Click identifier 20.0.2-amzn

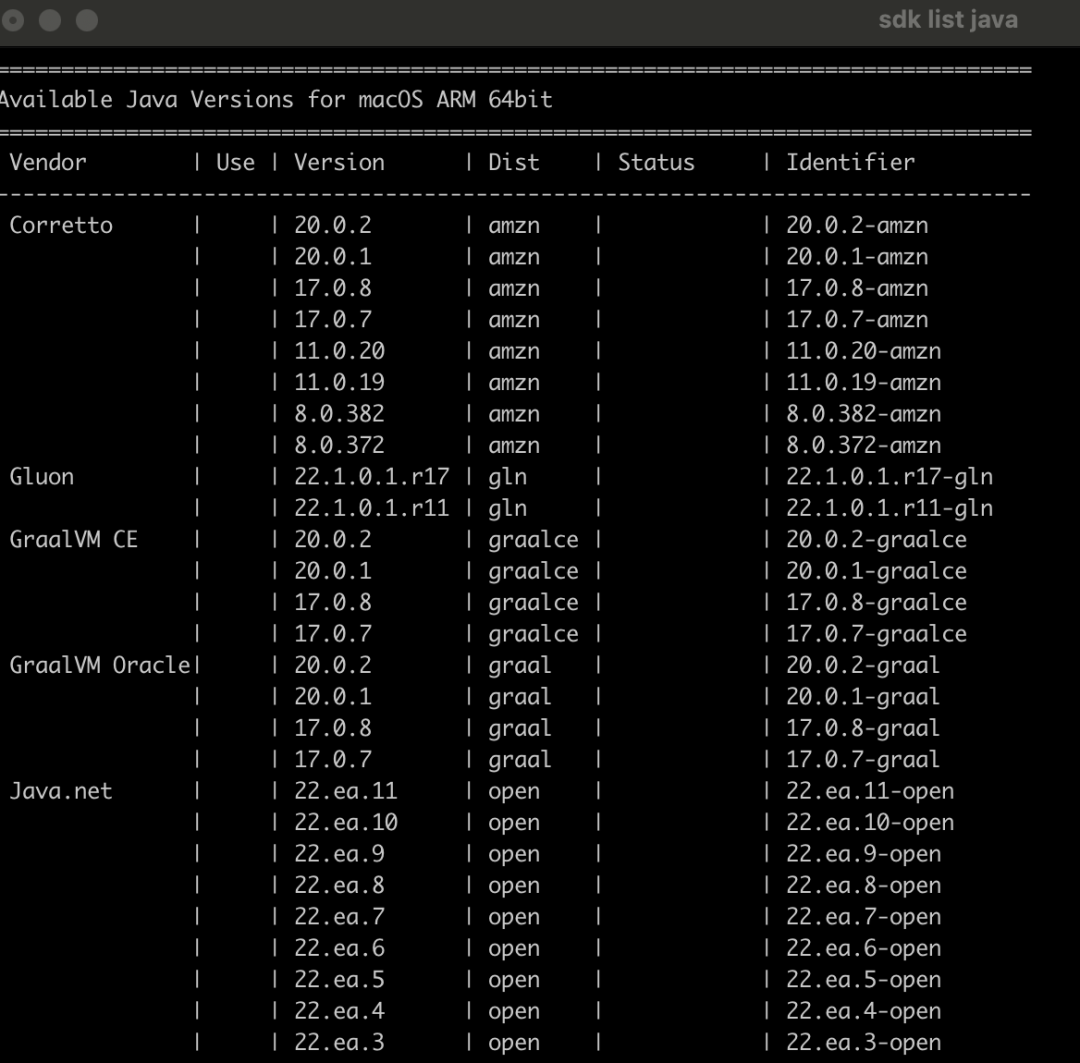[858, 225]
